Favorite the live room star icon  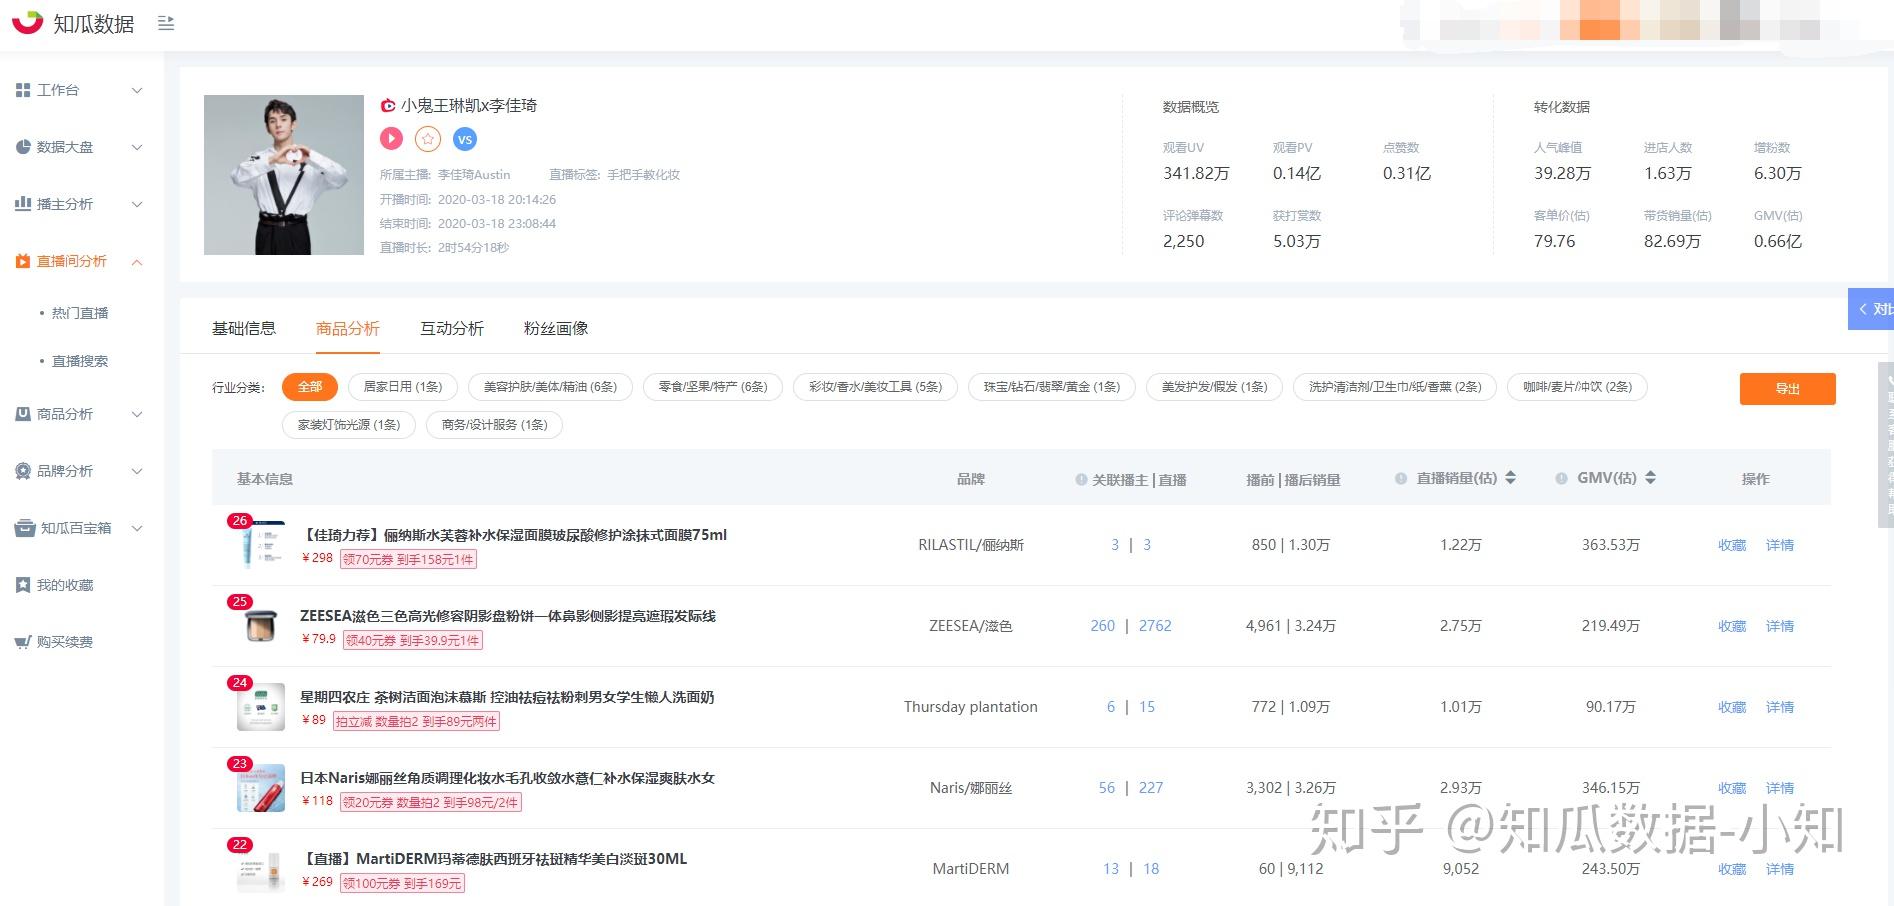(428, 139)
